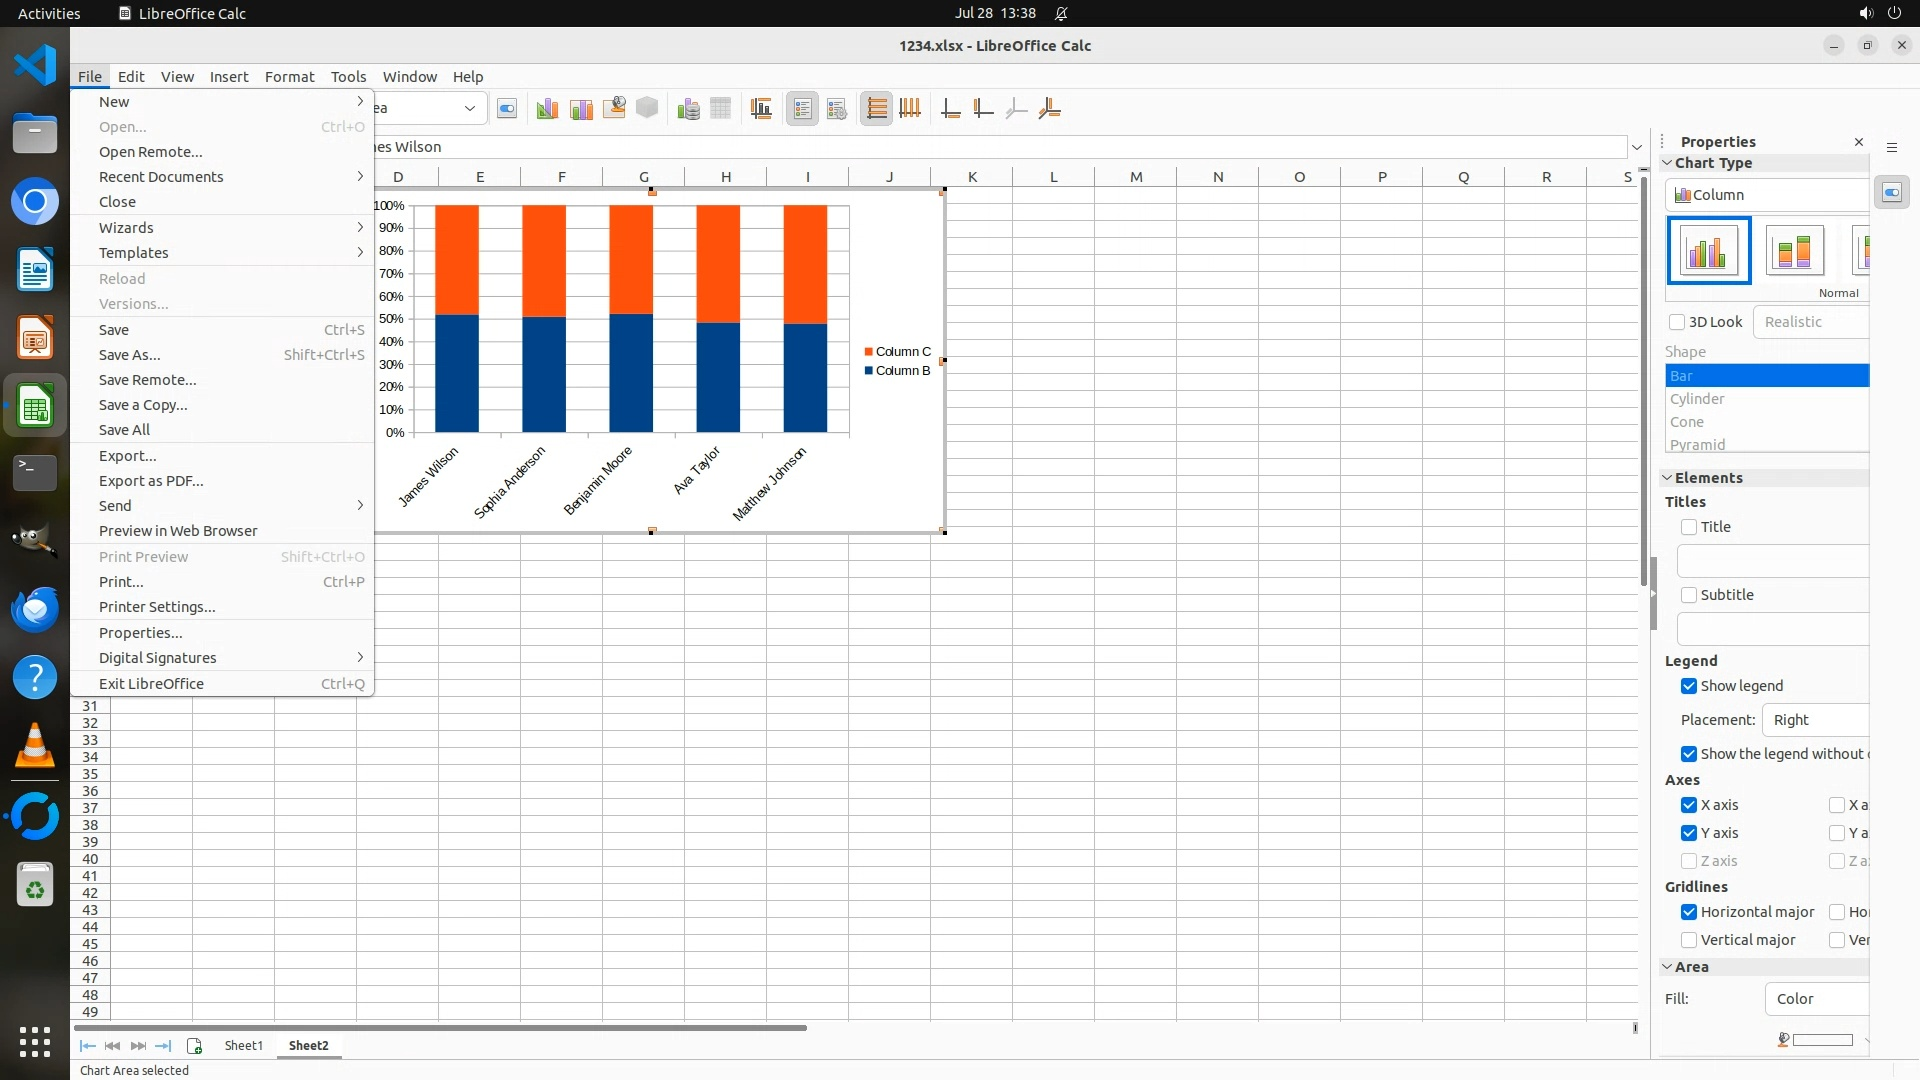This screenshot has width=1920, height=1080.
Task: Open legend Placement dropdown set to Right
Action: (1815, 720)
